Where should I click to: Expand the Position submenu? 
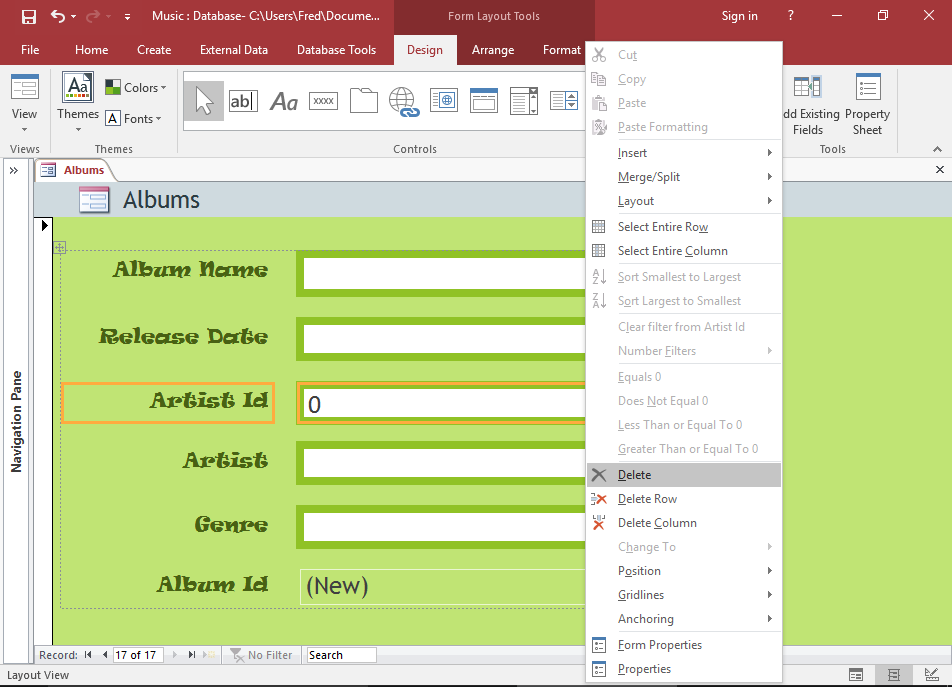tap(684, 570)
